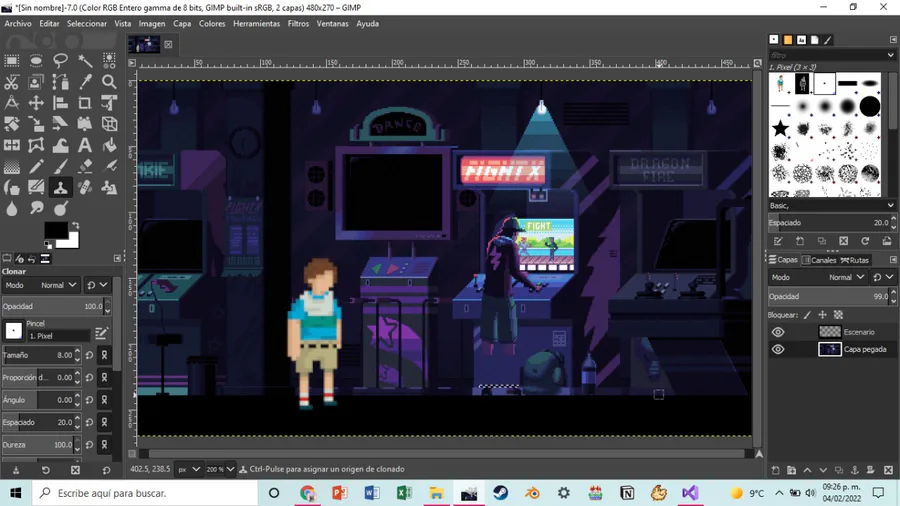The height and width of the screenshot is (506, 900).
Task: Toggle visibility of Capa pegada layer
Action: (x=778, y=349)
